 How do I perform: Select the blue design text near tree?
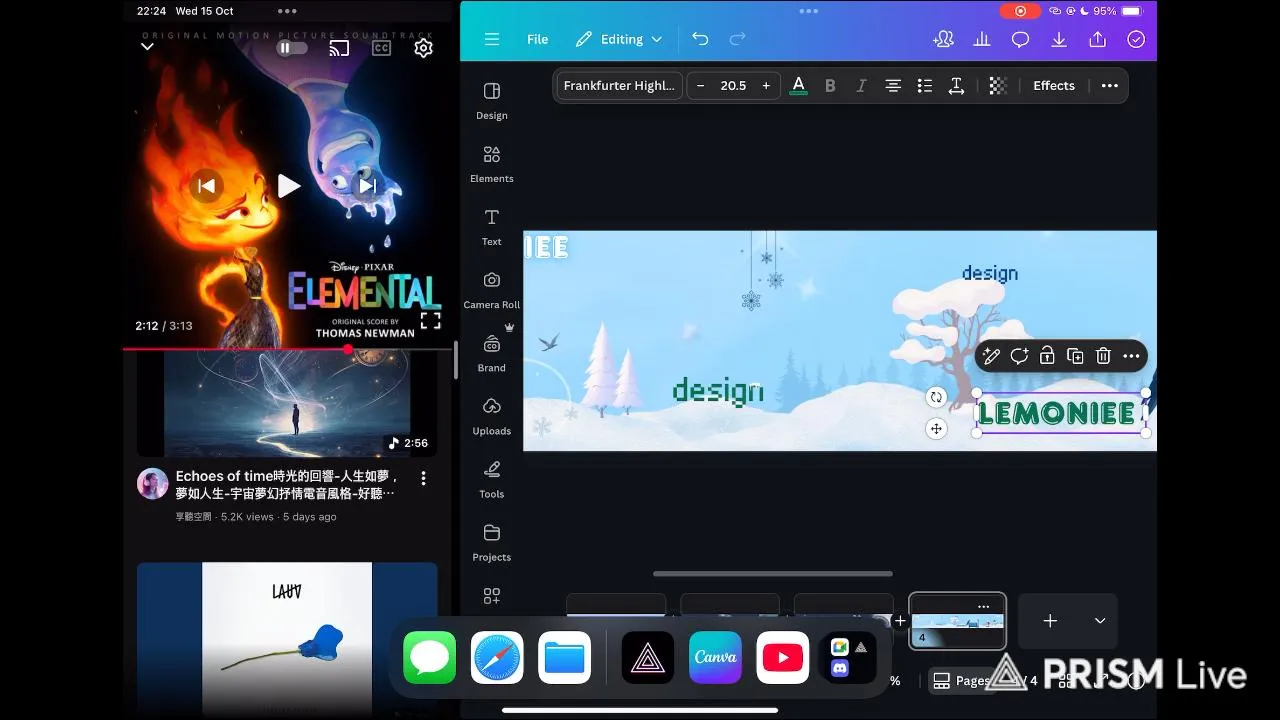[x=990, y=273]
